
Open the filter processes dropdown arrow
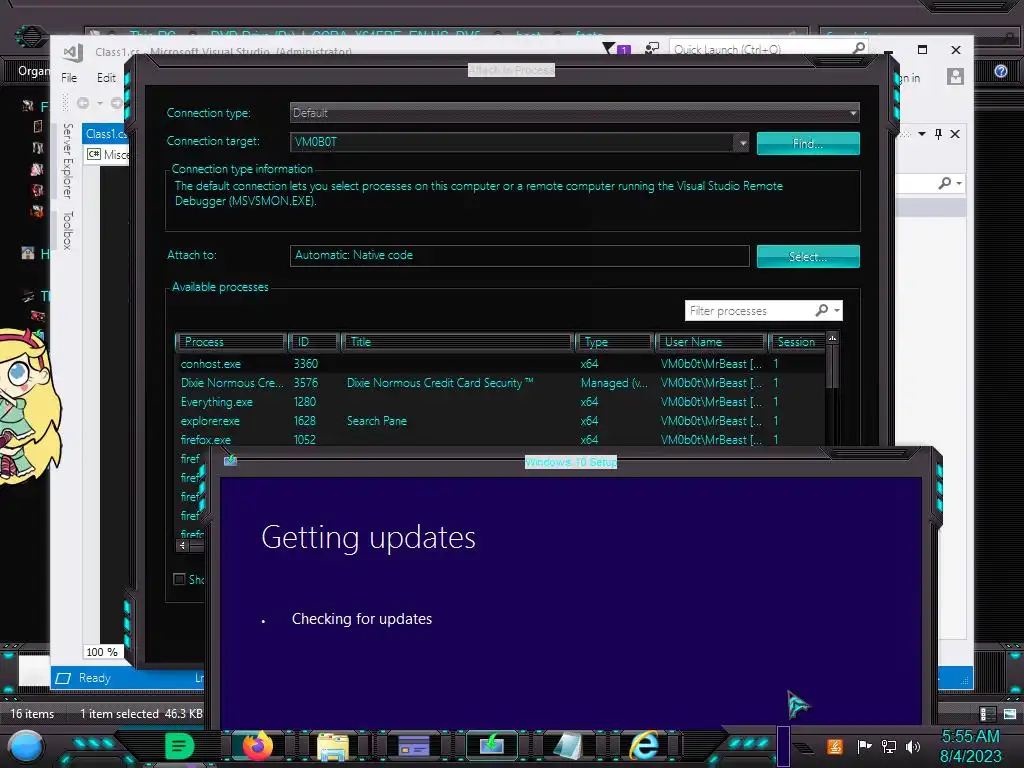tap(837, 310)
